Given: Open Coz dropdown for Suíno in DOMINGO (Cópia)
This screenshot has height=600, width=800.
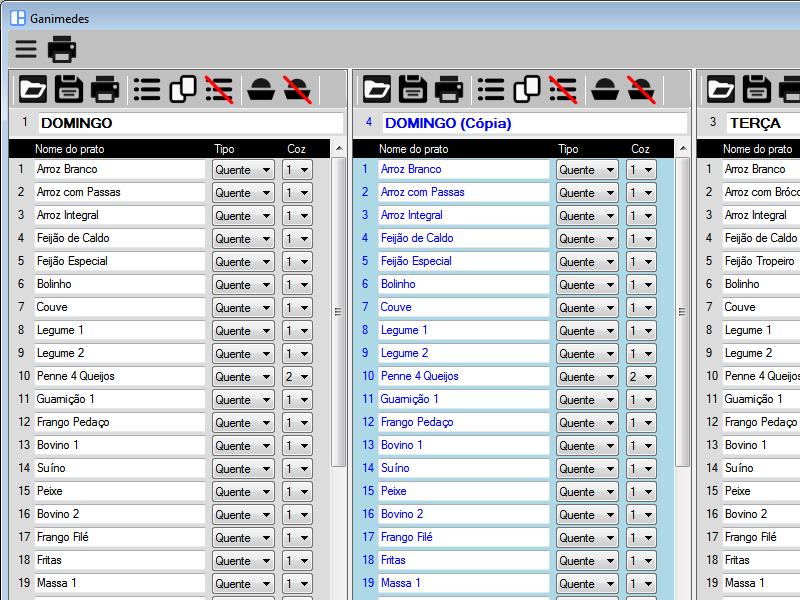Looking at the screenshot, I should click(x=641, y=469).
